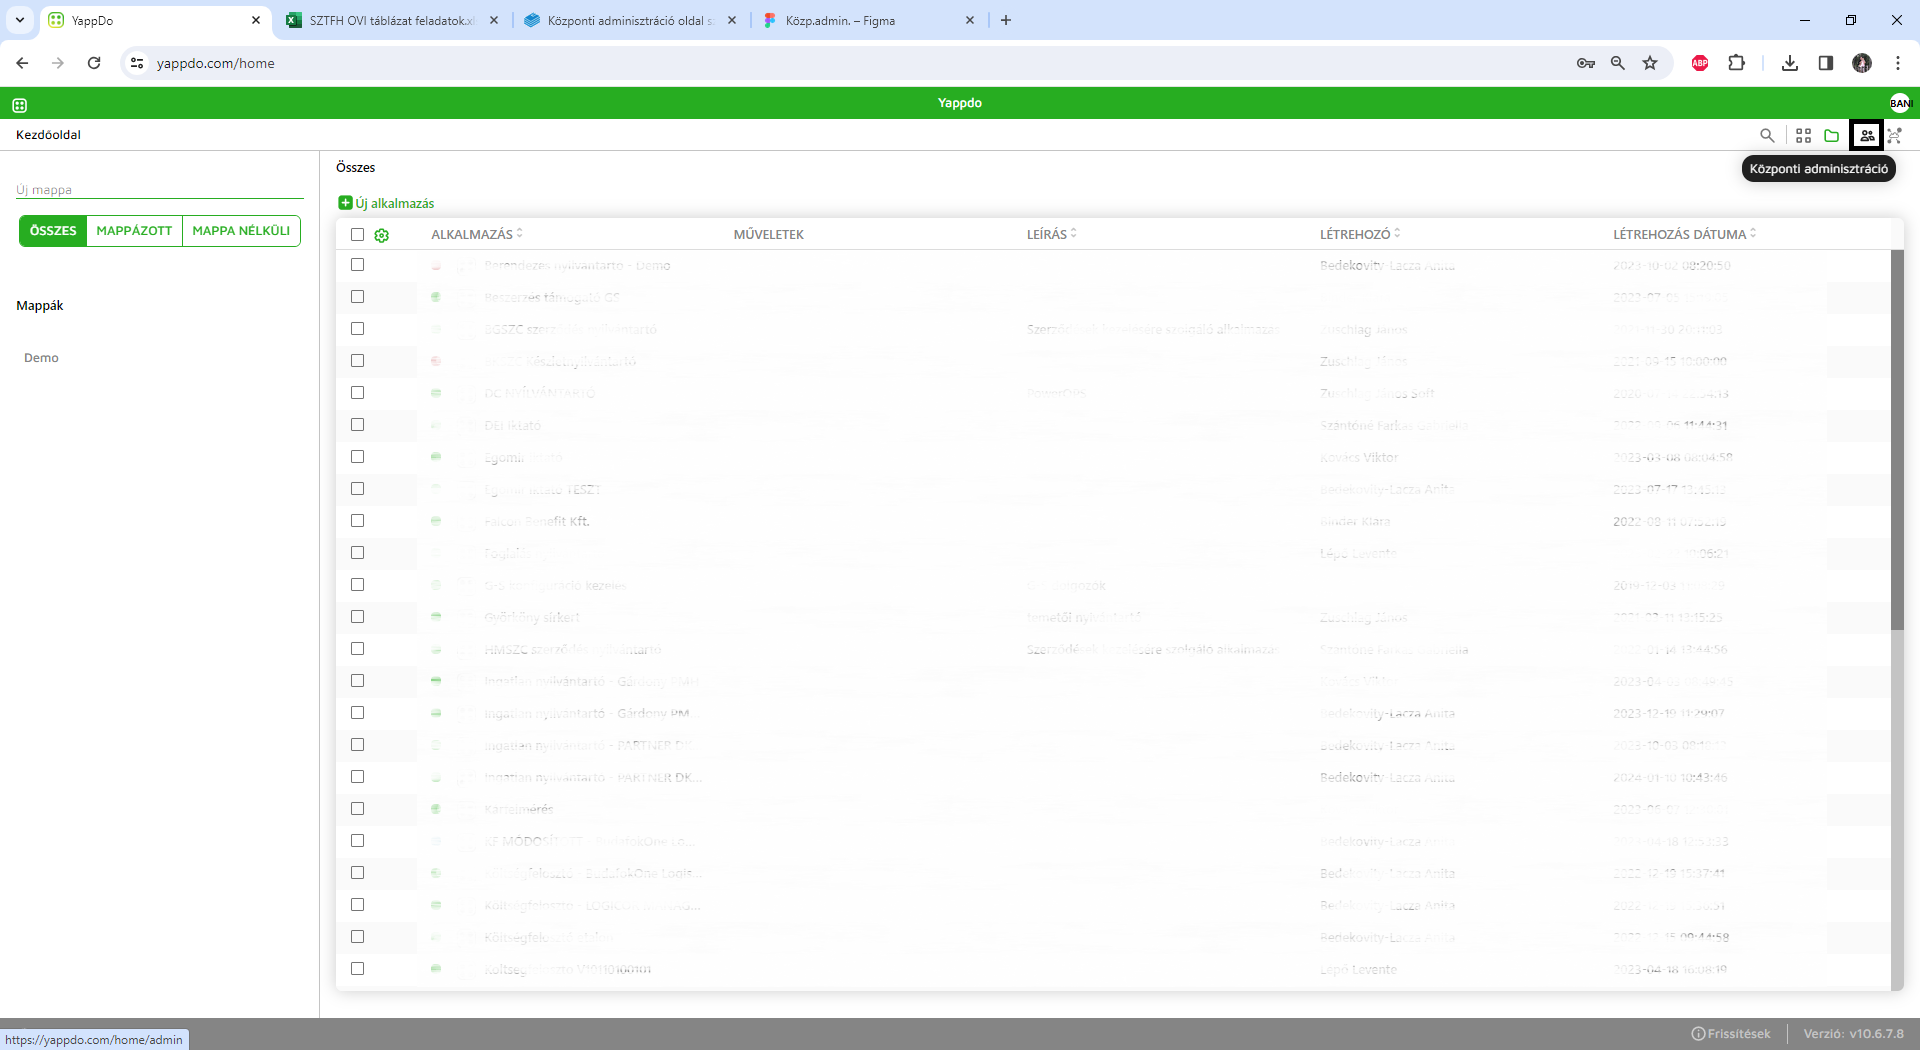Open the Chrome profile picture
This screenshot has height=1050, width=1920.
coord(1862,63)
